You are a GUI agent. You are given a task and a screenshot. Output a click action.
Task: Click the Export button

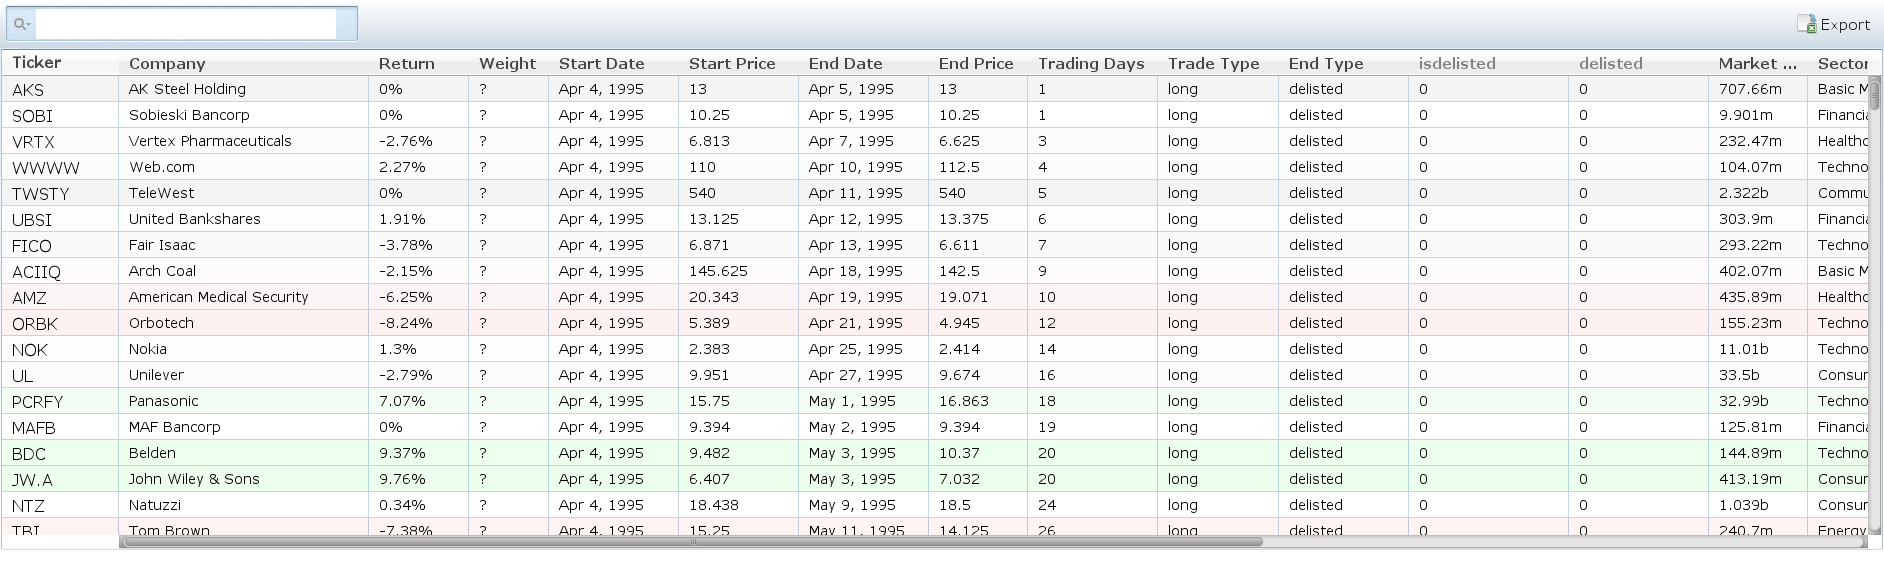(1833, 25)
